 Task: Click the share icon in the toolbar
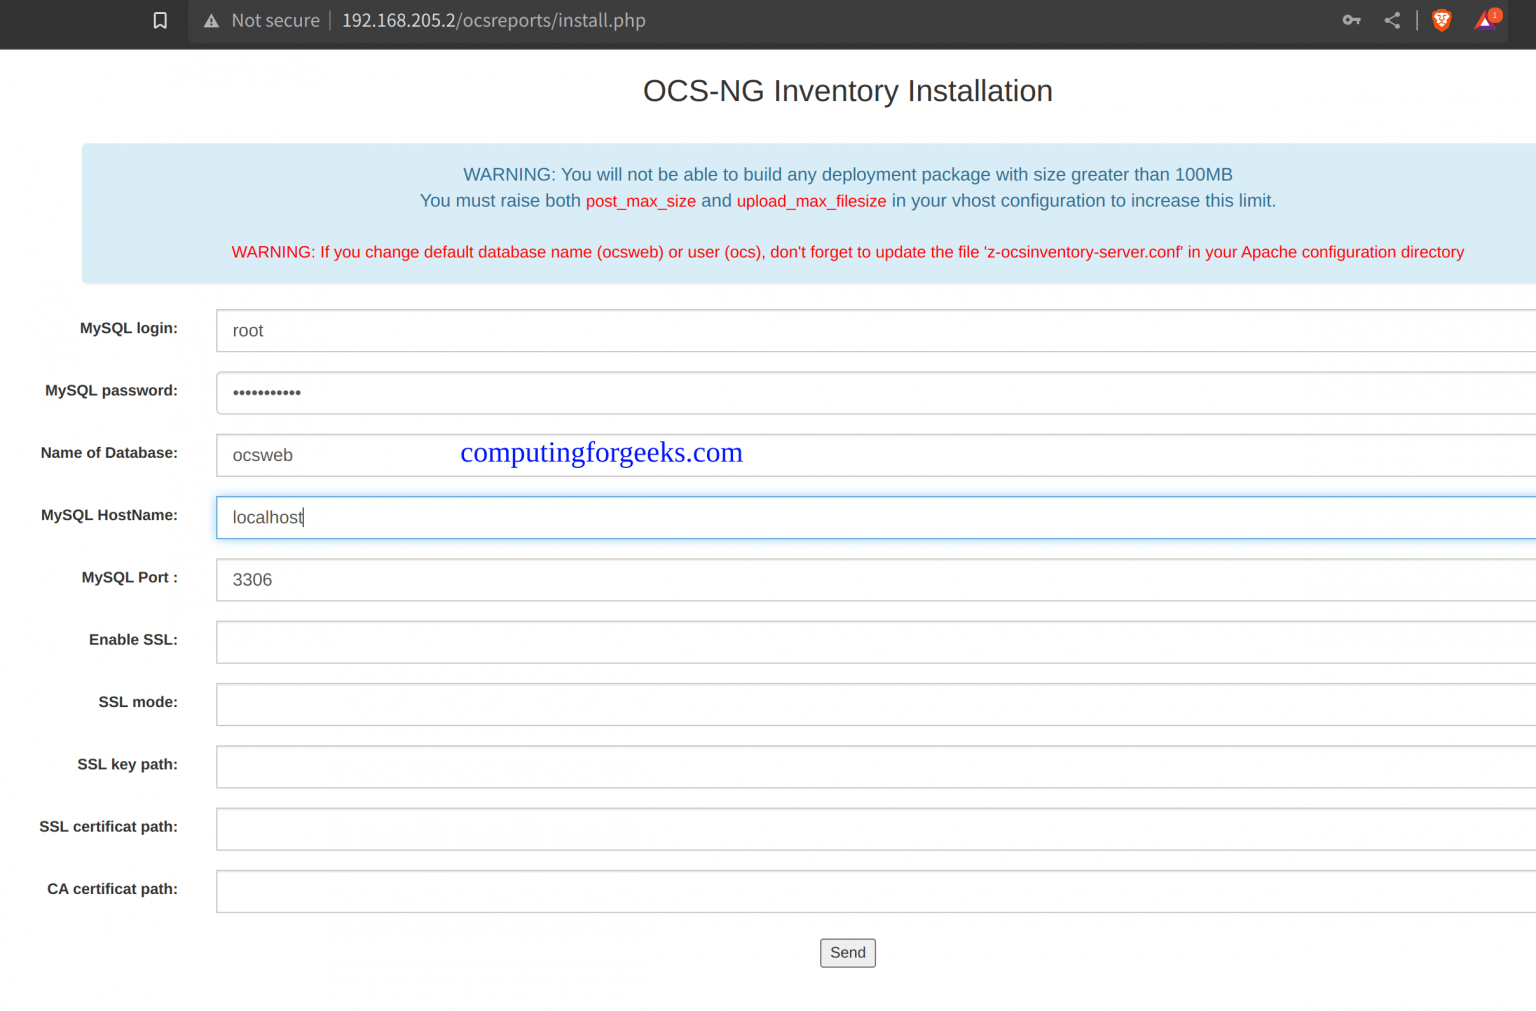pyautogui.click(x=1392, y=20)
